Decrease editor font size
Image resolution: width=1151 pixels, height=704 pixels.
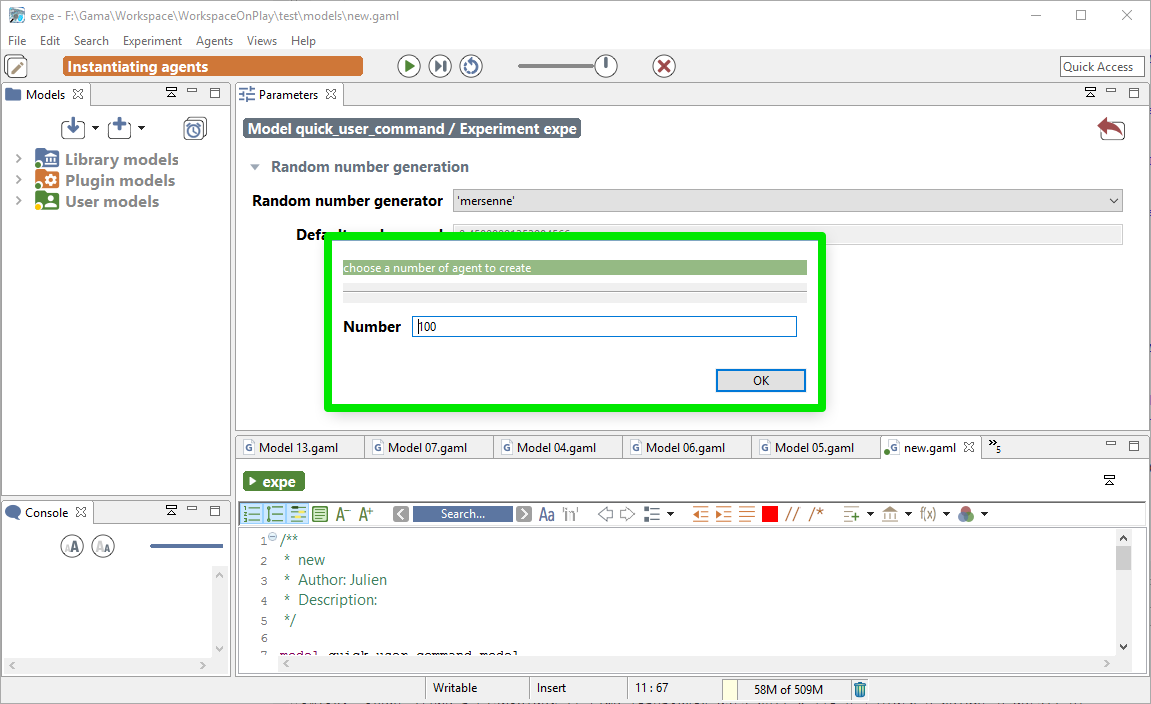click(343, 514)
